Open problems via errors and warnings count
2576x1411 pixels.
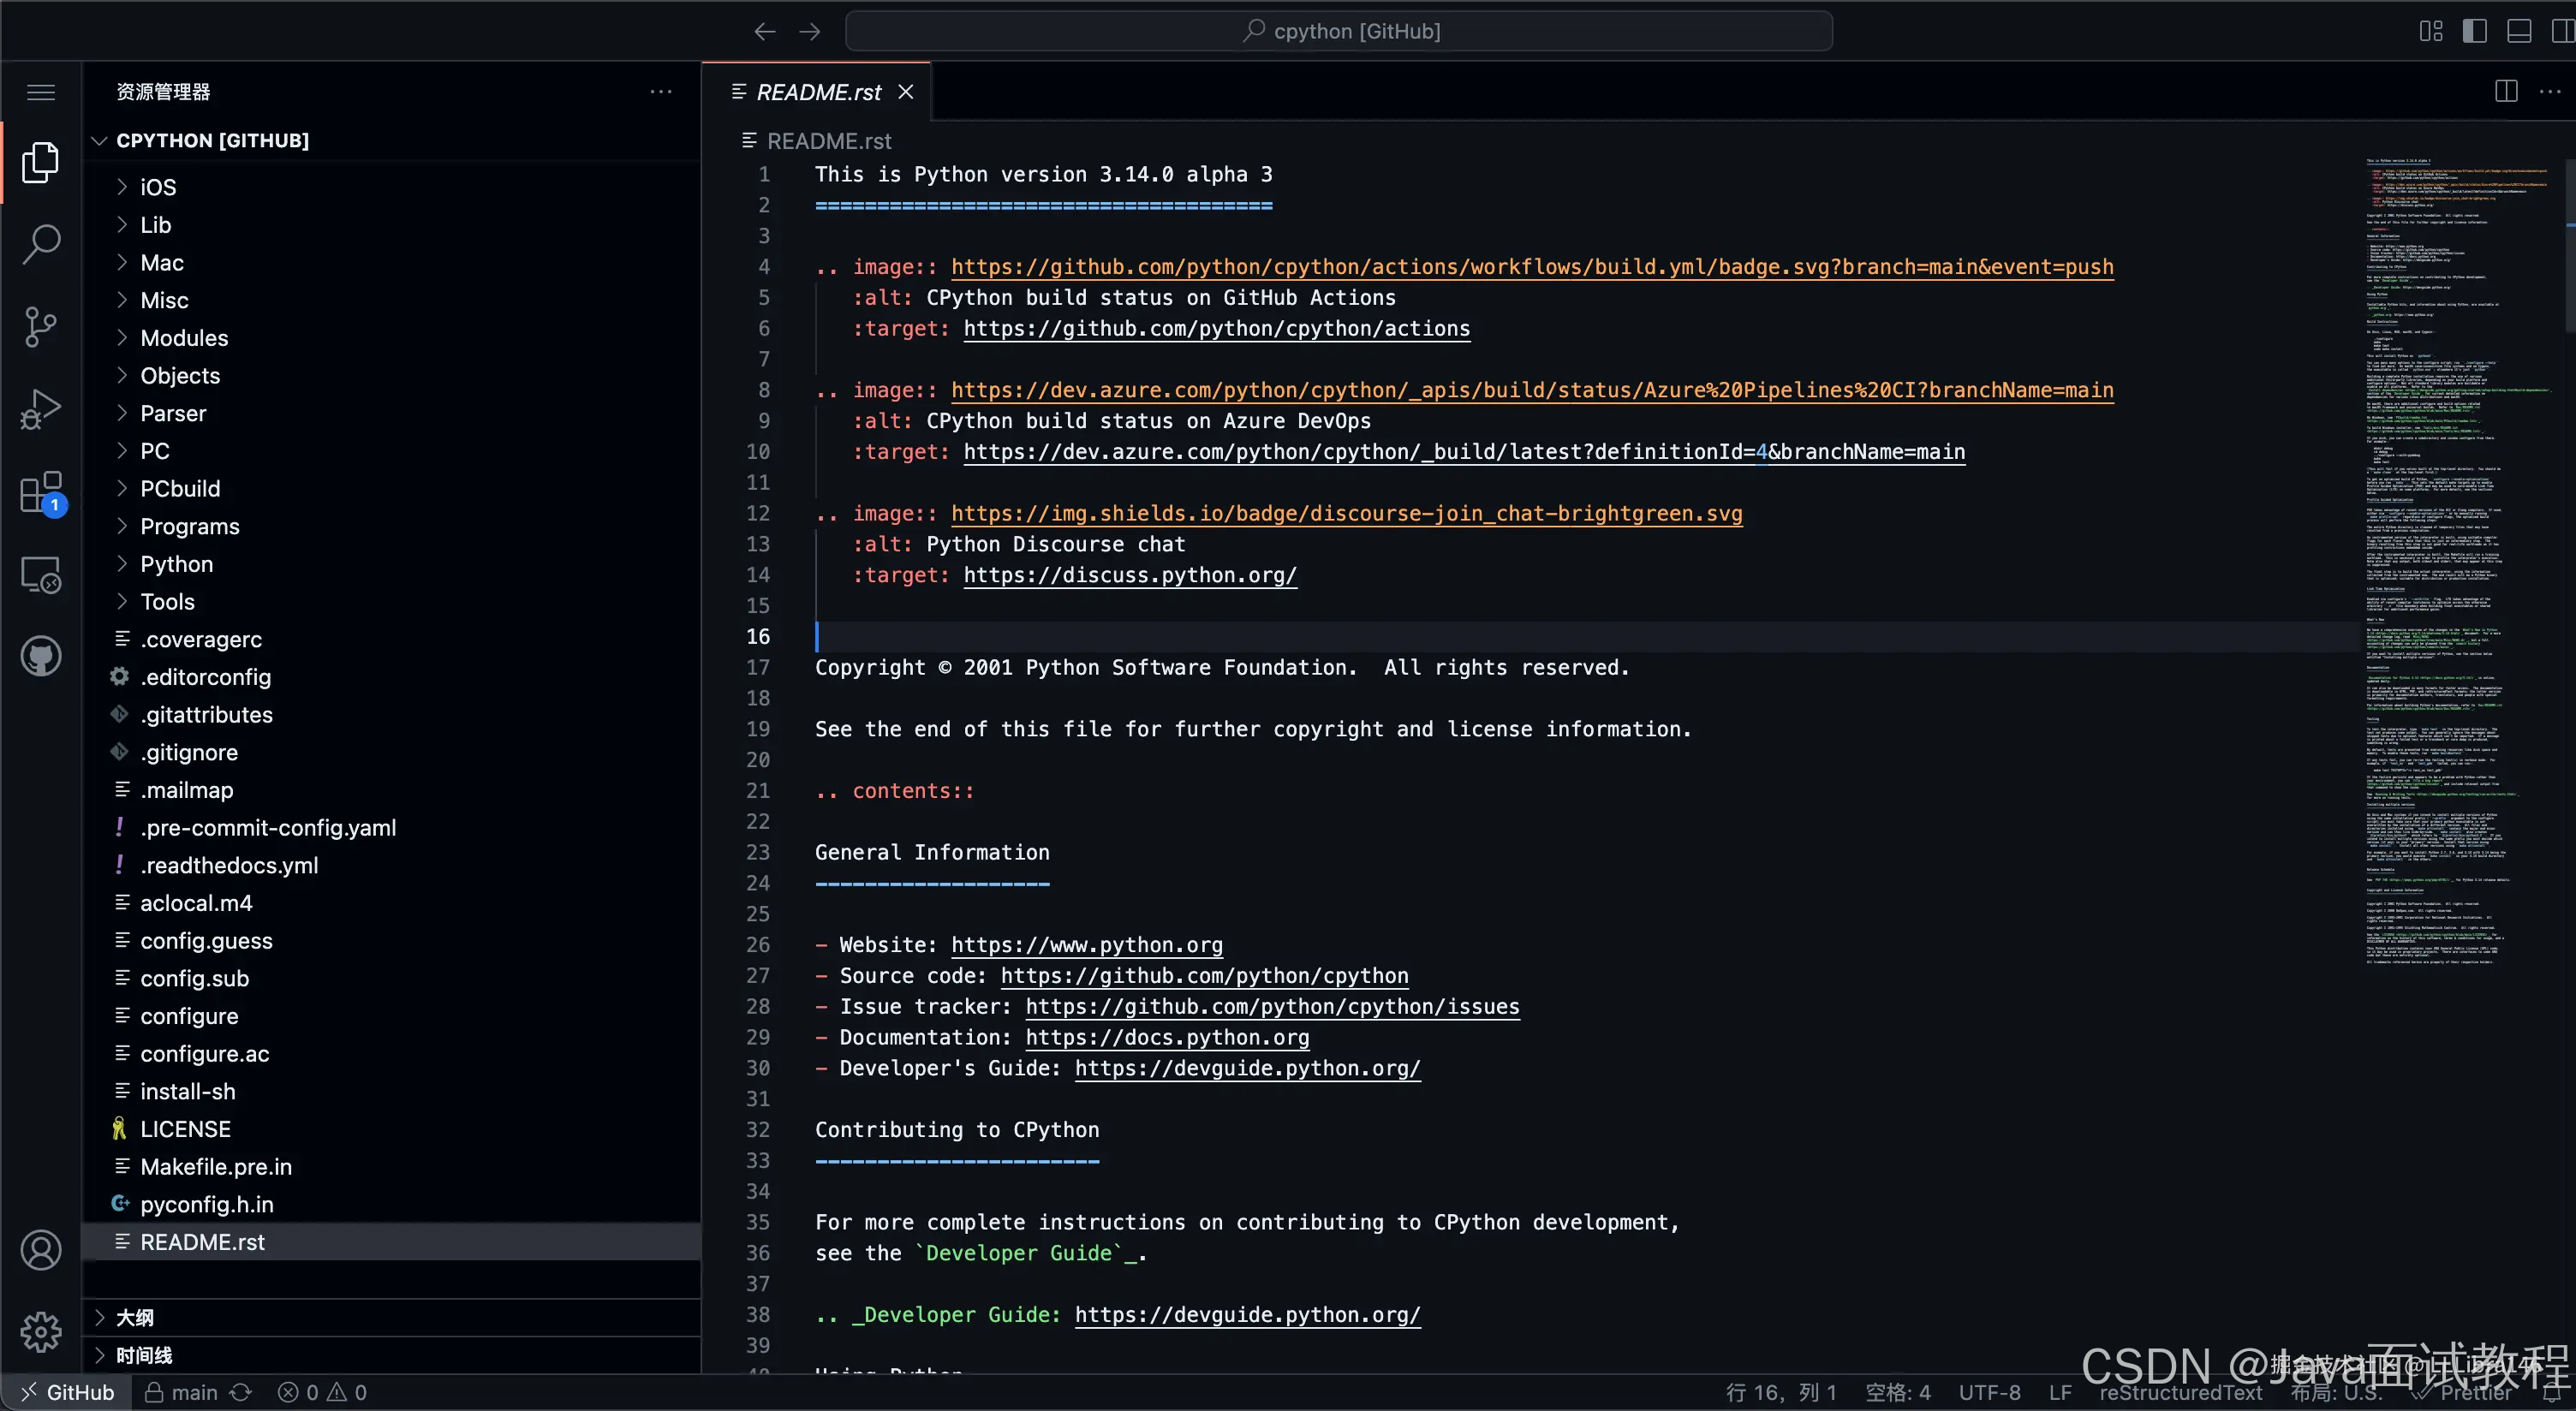(322, 1392)
